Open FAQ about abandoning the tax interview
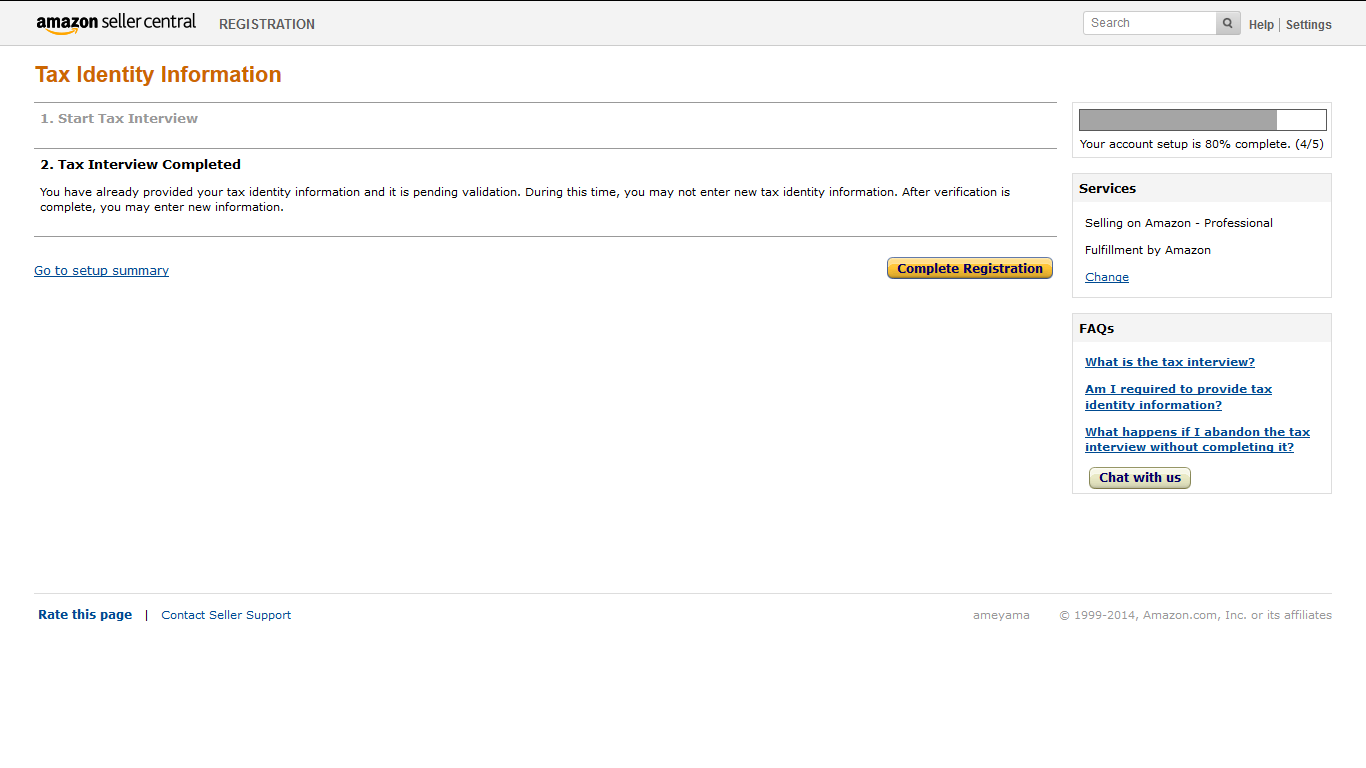 (1197, 439)
